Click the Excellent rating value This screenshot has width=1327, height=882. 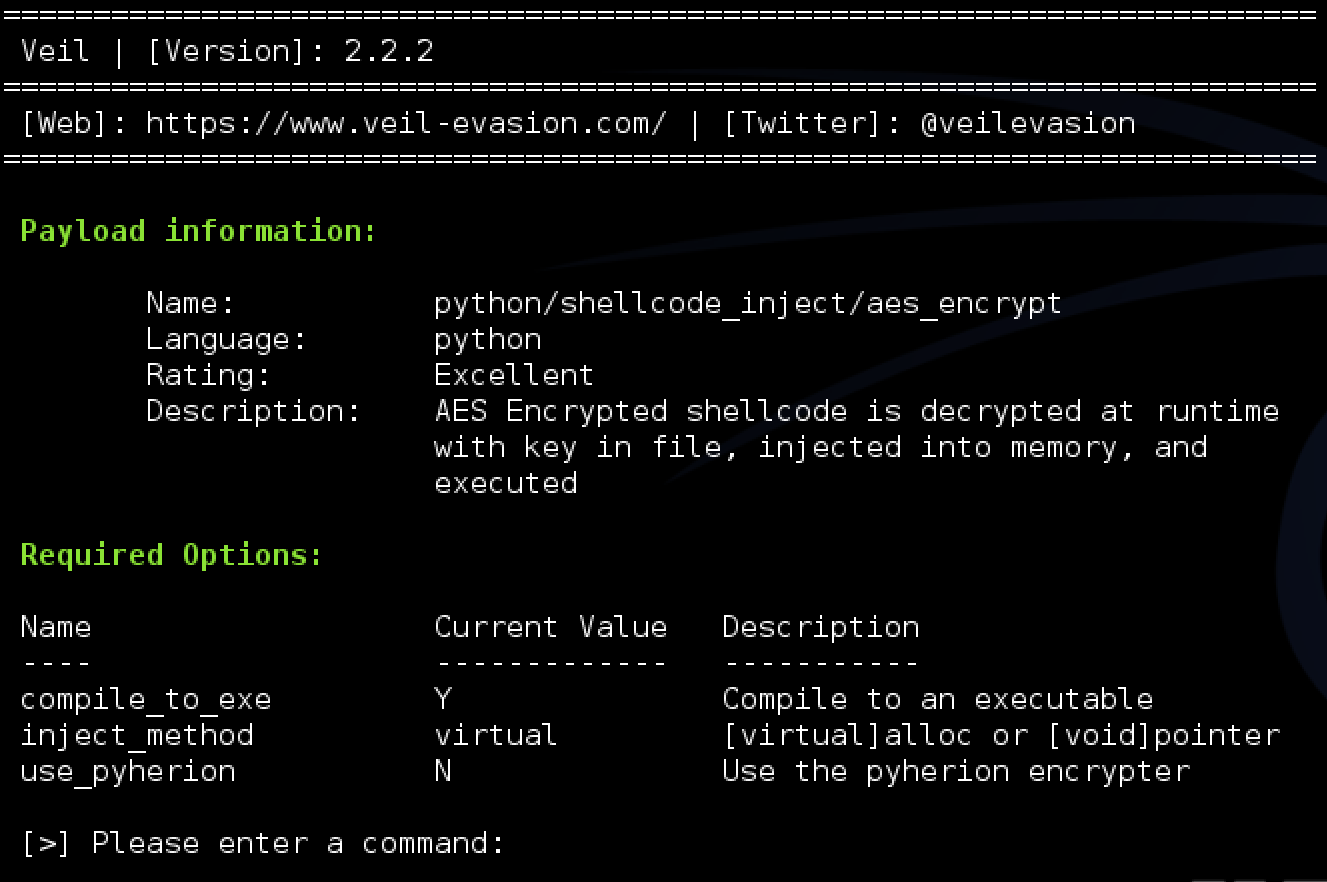coord(514,375)
